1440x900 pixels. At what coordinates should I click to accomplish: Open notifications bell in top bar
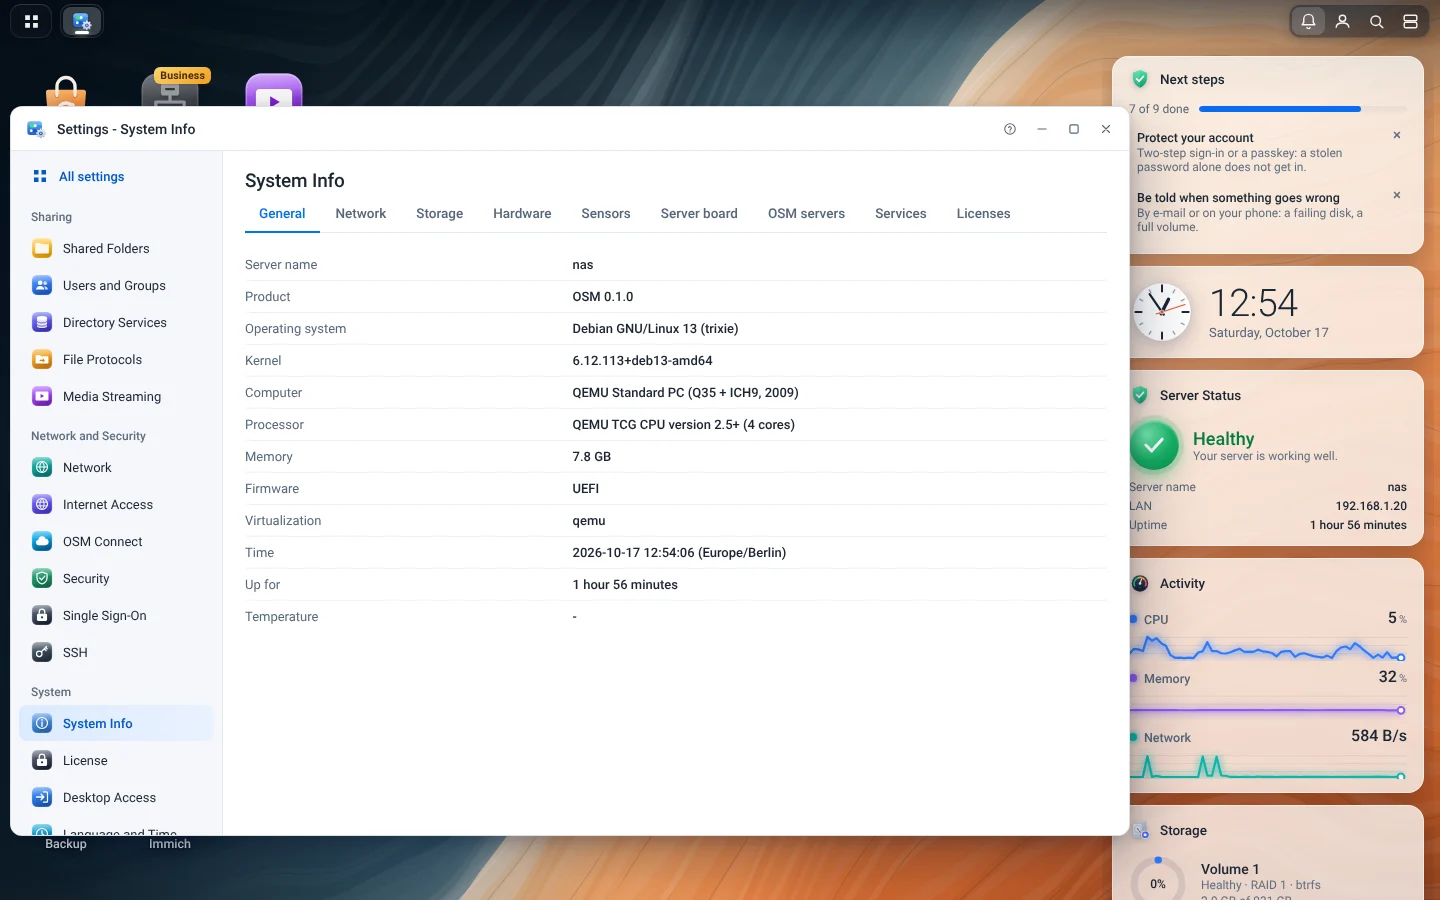coord(1308,21)
